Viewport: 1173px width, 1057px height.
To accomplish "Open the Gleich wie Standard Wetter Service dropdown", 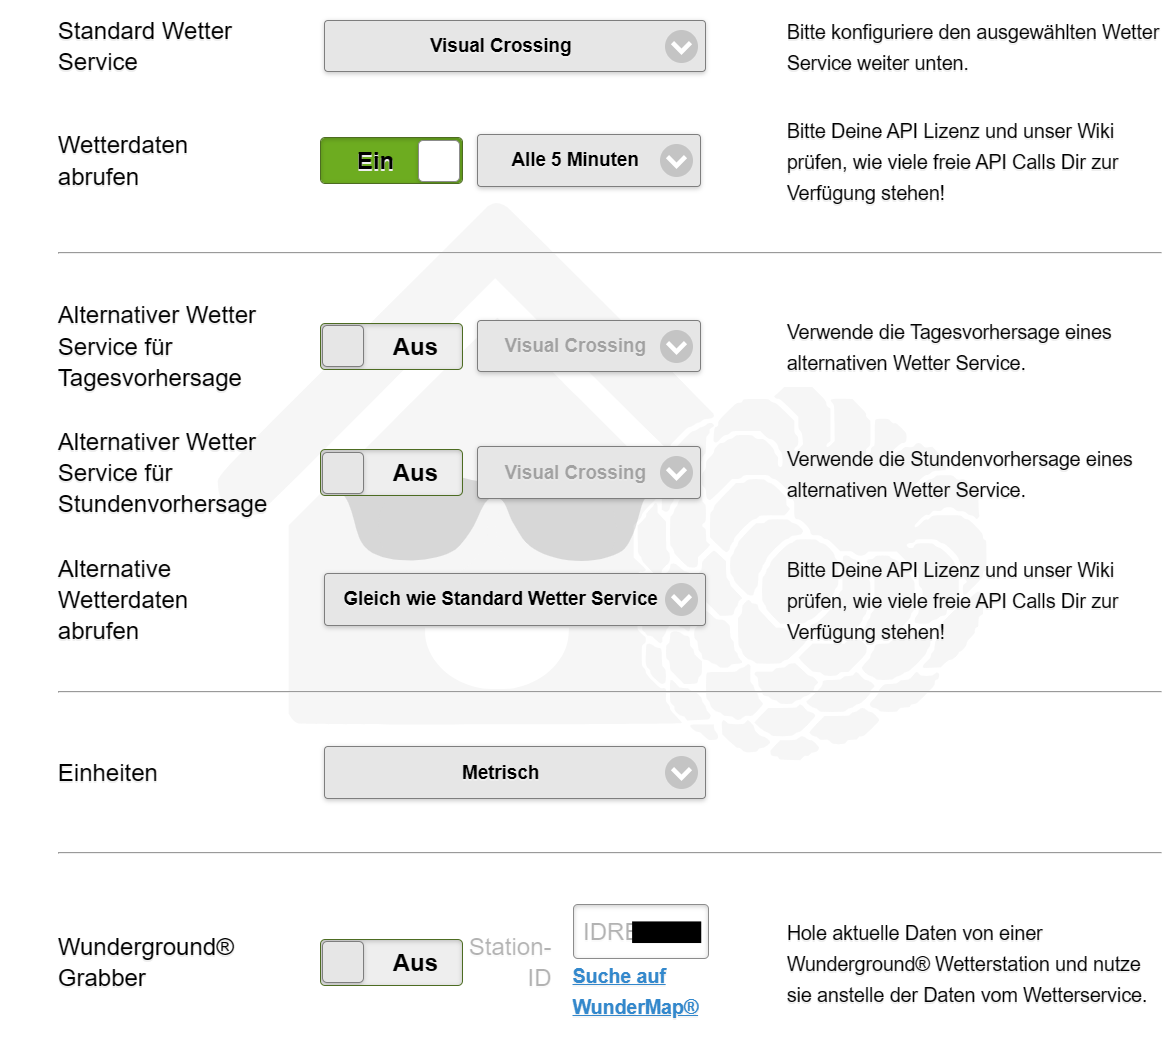I will (500, 599).
